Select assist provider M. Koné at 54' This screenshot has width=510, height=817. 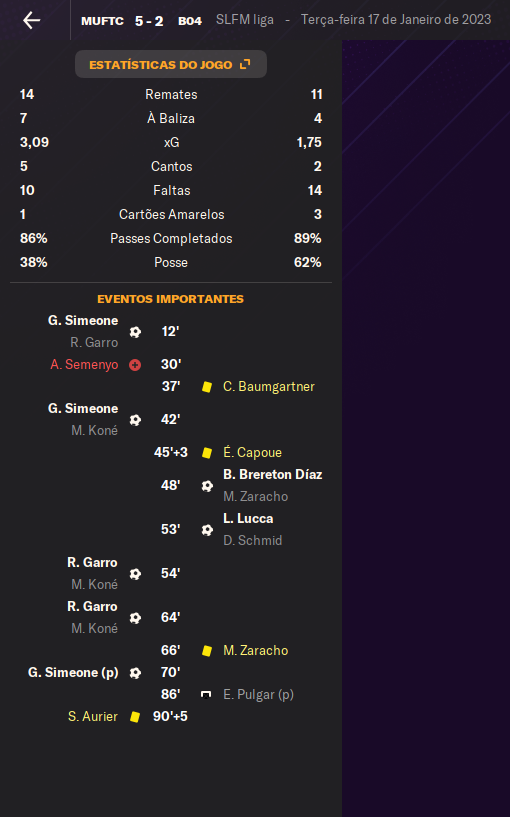click(94, 585)
